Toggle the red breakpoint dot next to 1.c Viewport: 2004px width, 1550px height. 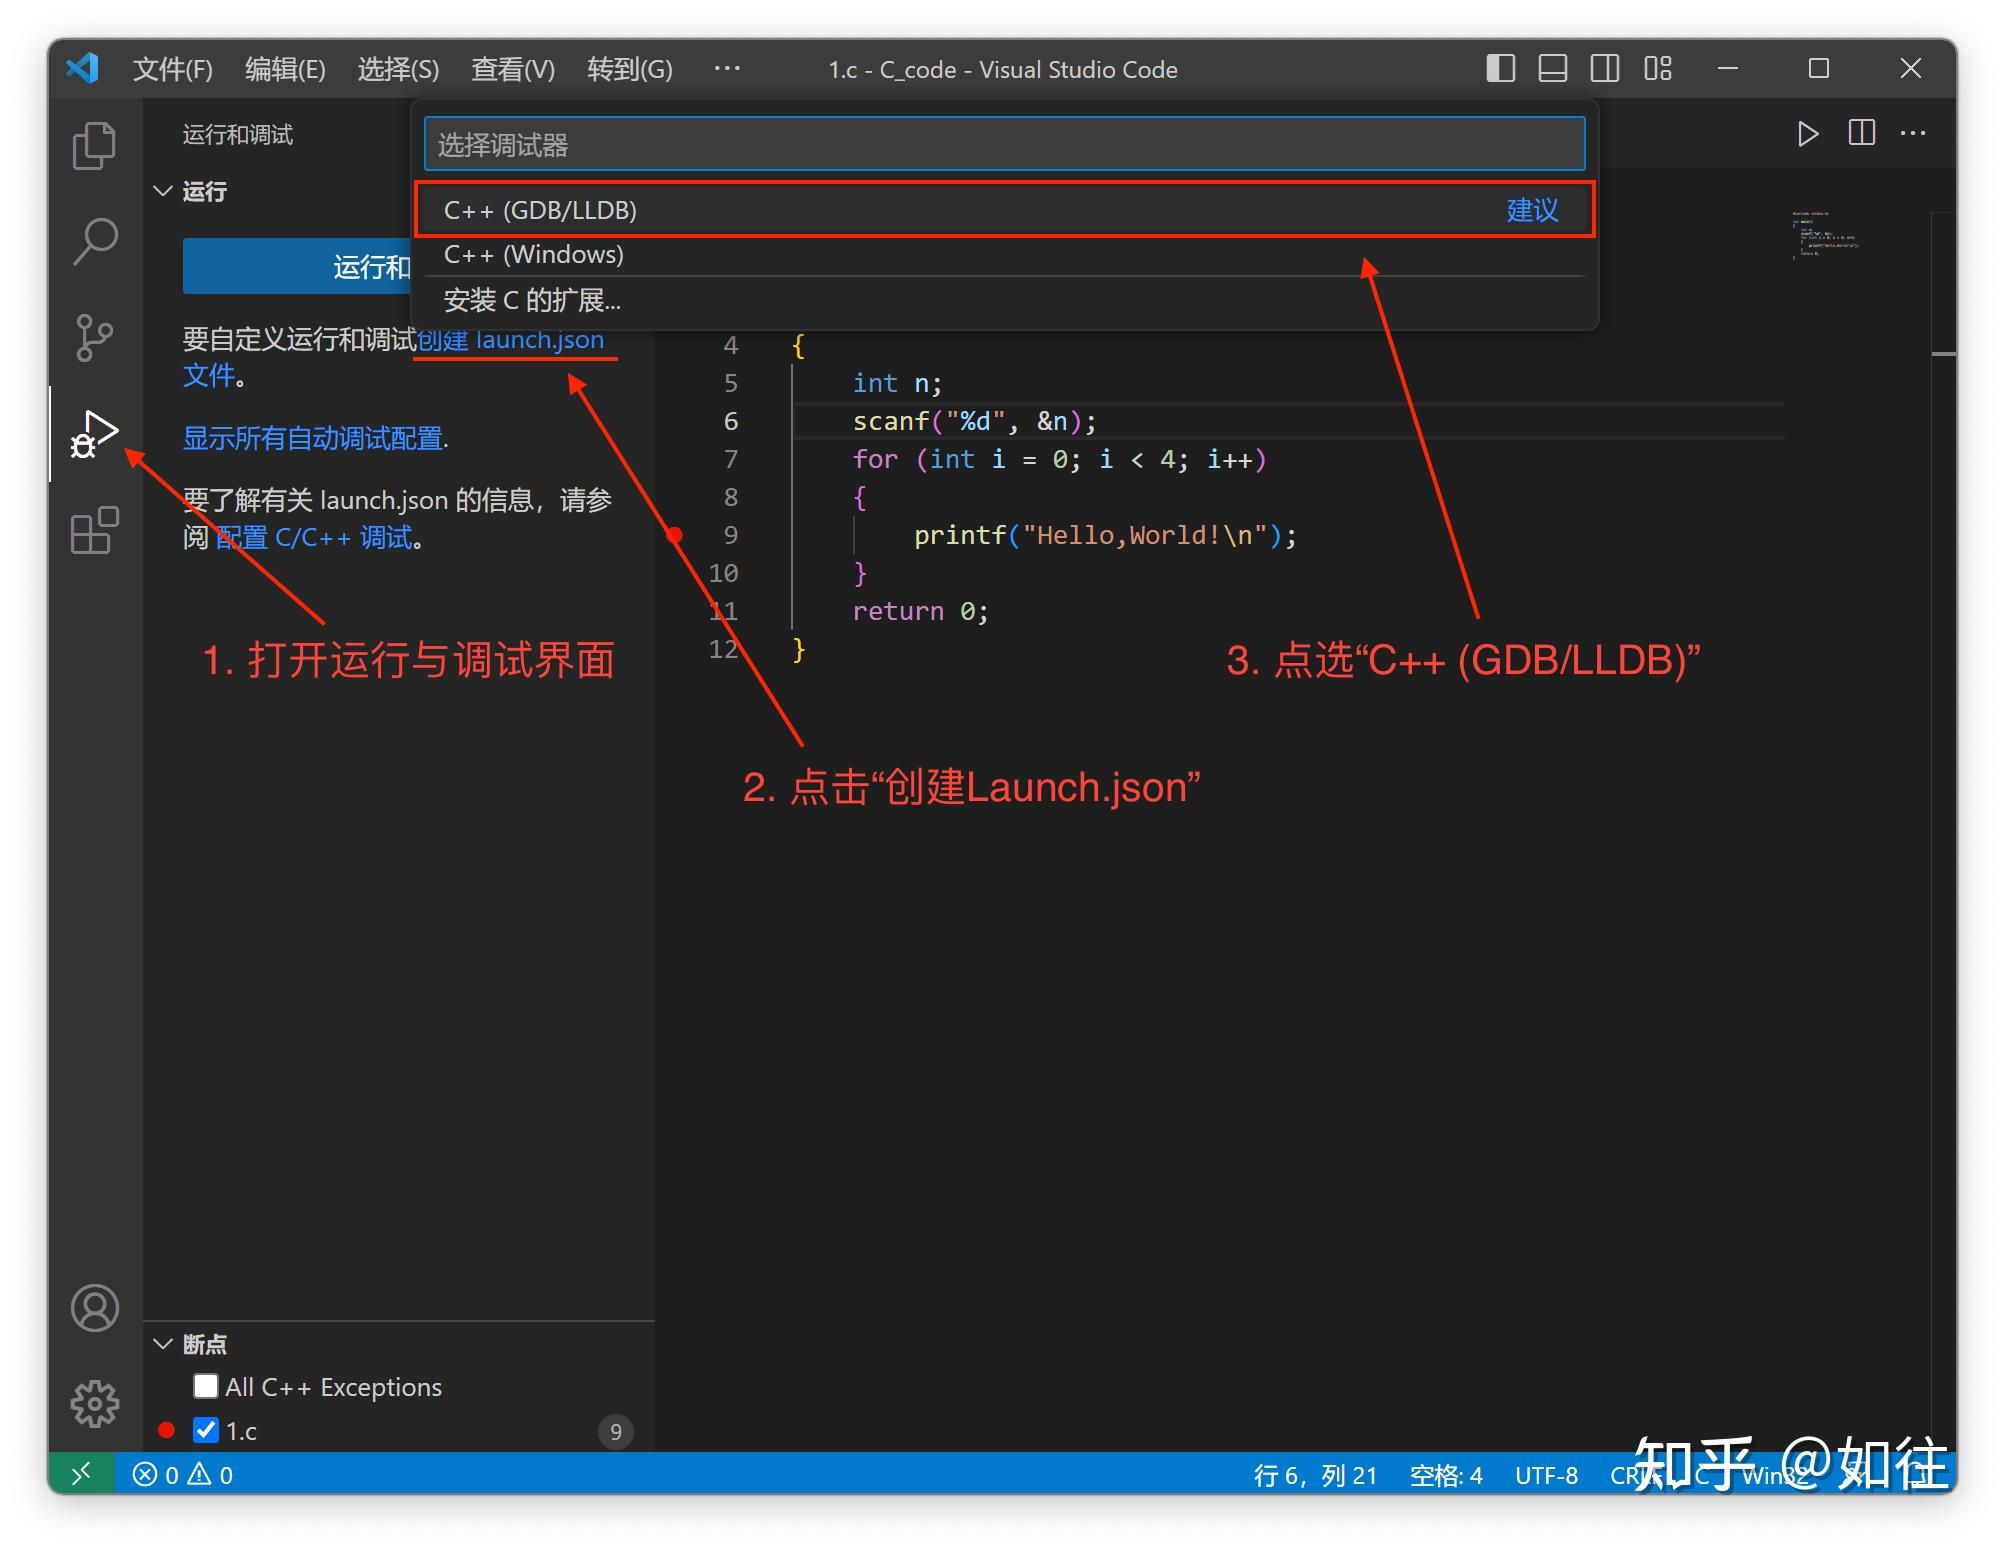coord(167,1430)
